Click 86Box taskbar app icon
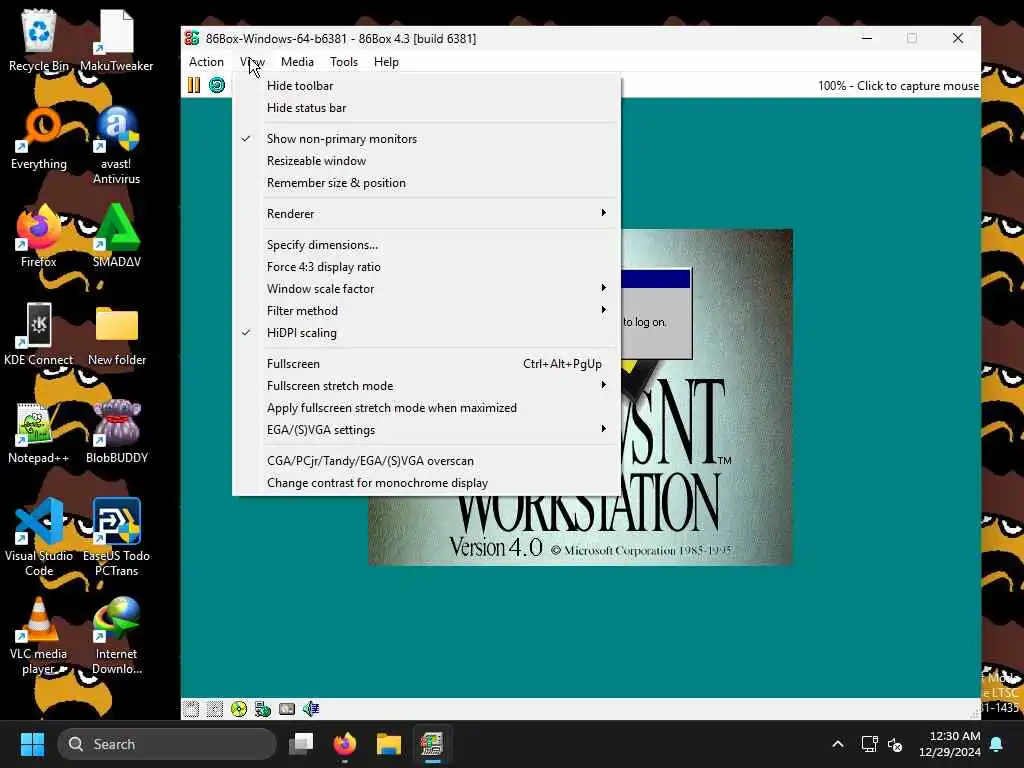This screenshot has width=1024, height=768. [432, 744]
